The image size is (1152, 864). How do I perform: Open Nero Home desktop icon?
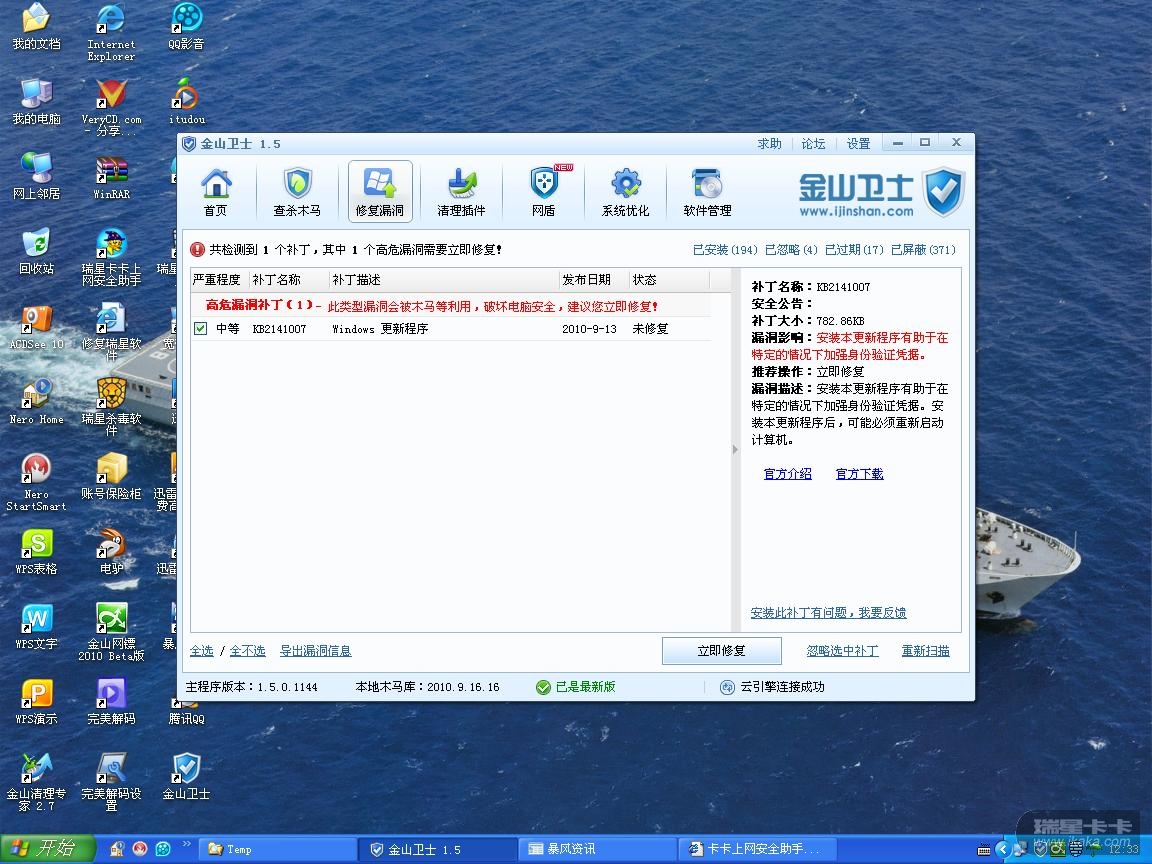click(36, 403)
